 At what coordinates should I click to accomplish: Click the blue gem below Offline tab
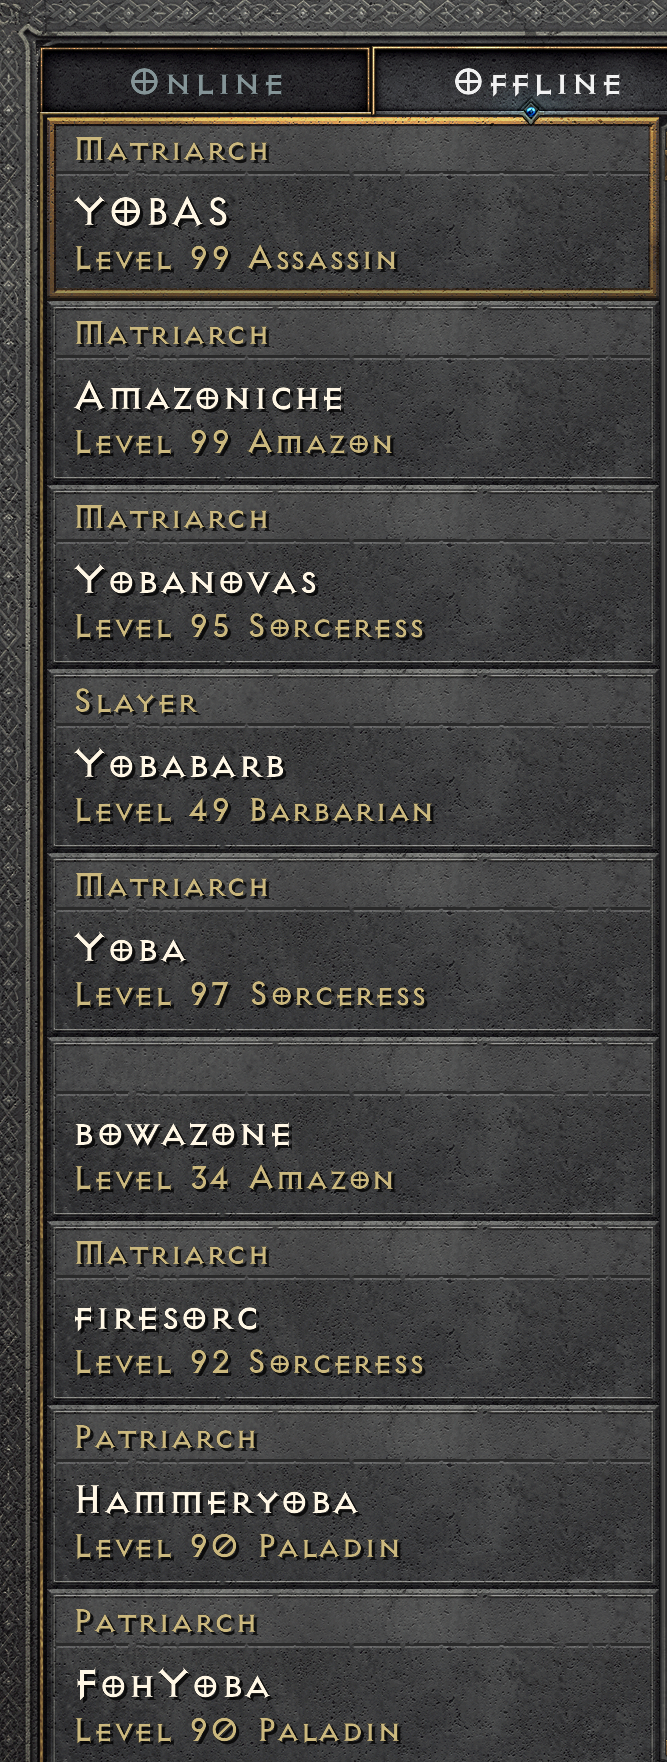click(531, 112)
